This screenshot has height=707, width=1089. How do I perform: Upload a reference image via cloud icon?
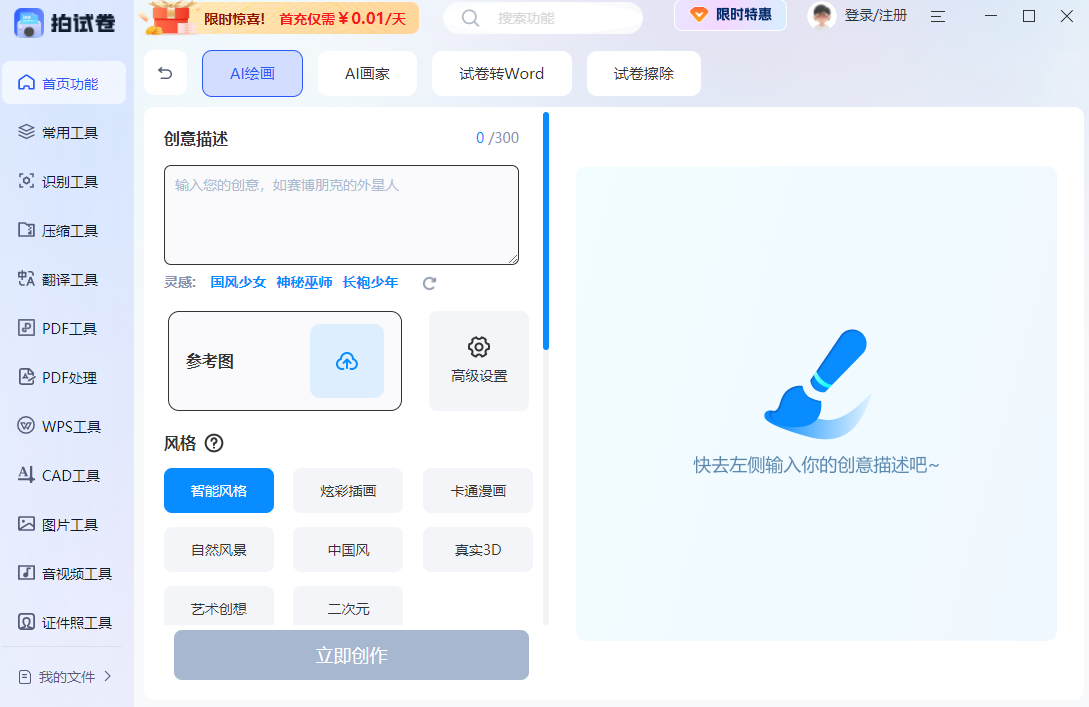pyautogui.click(x=347, y=361)
